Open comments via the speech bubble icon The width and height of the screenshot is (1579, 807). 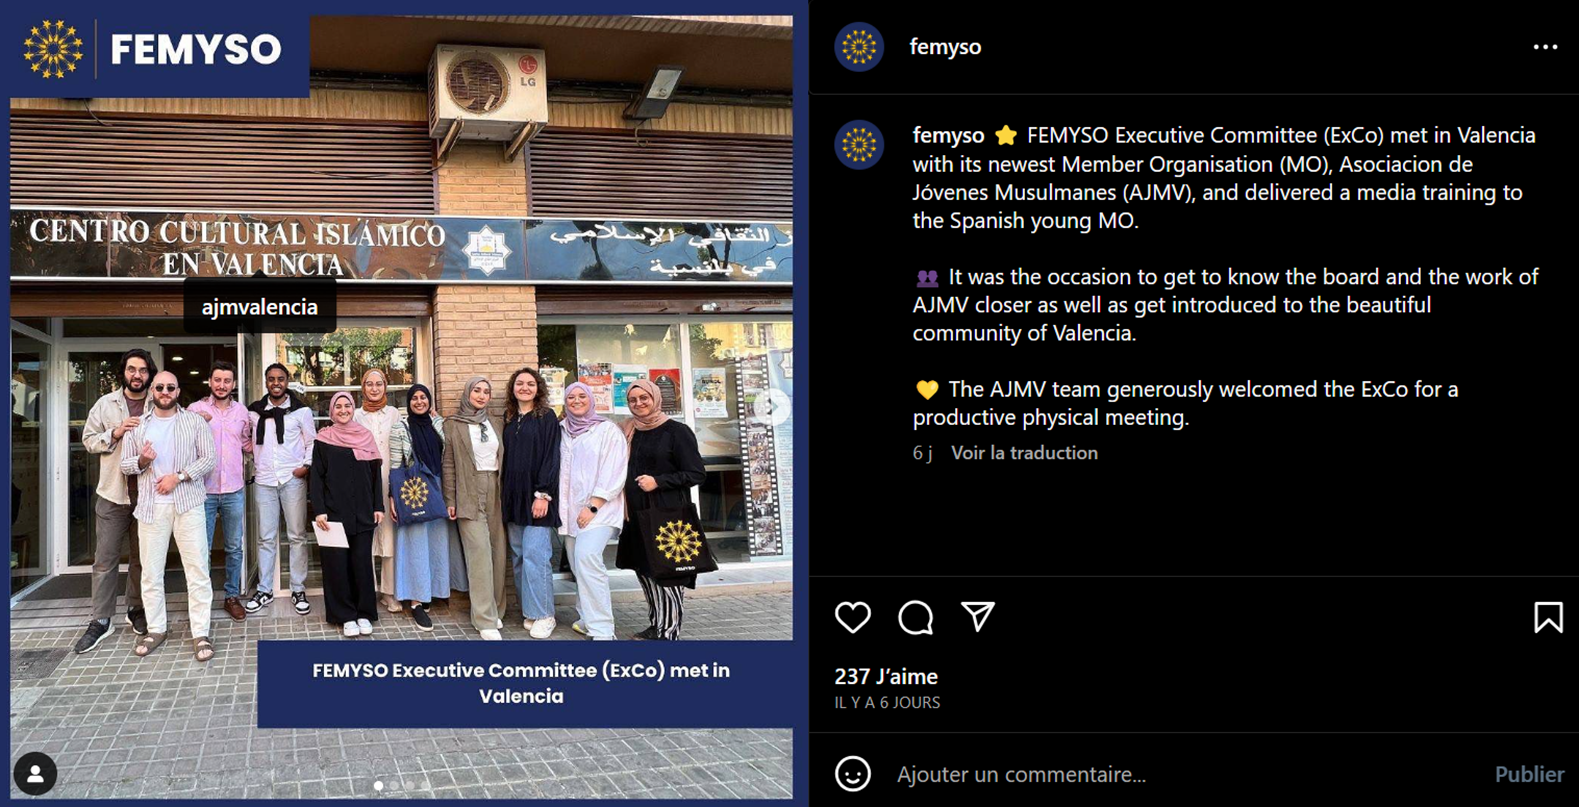(x=915, y=618)
